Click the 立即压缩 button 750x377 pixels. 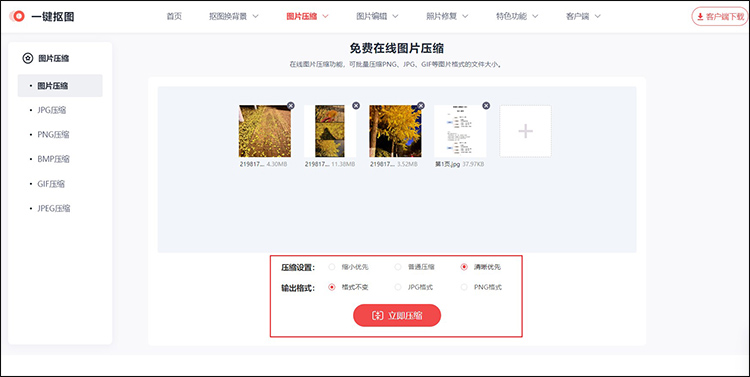pos(397,315)
